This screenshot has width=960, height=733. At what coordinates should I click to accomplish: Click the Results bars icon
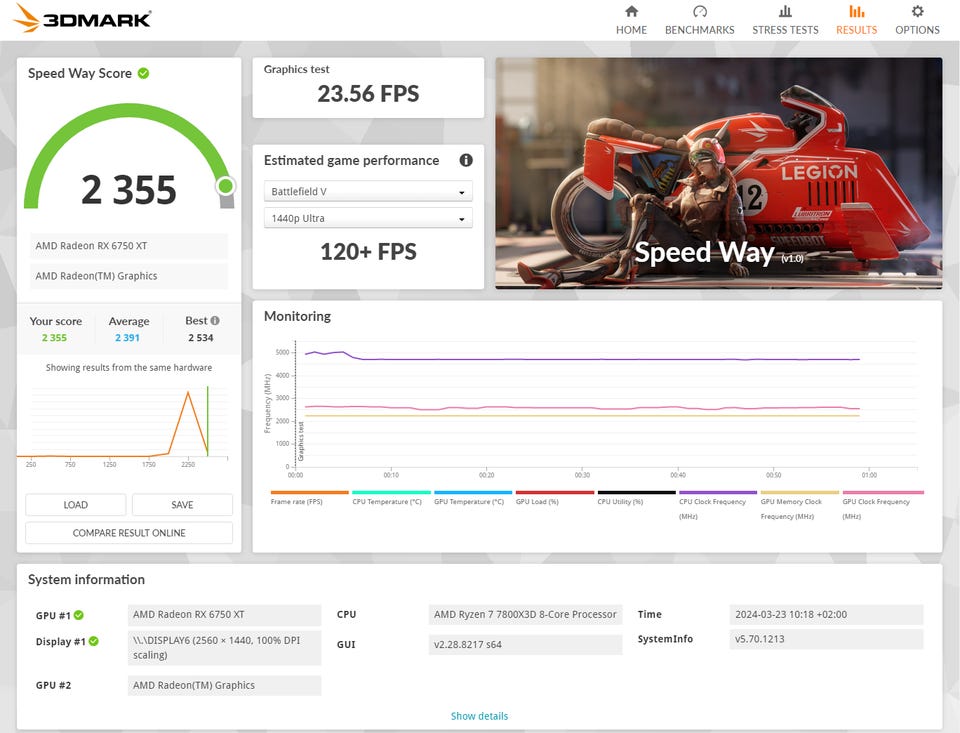click(x=857, y=11)
